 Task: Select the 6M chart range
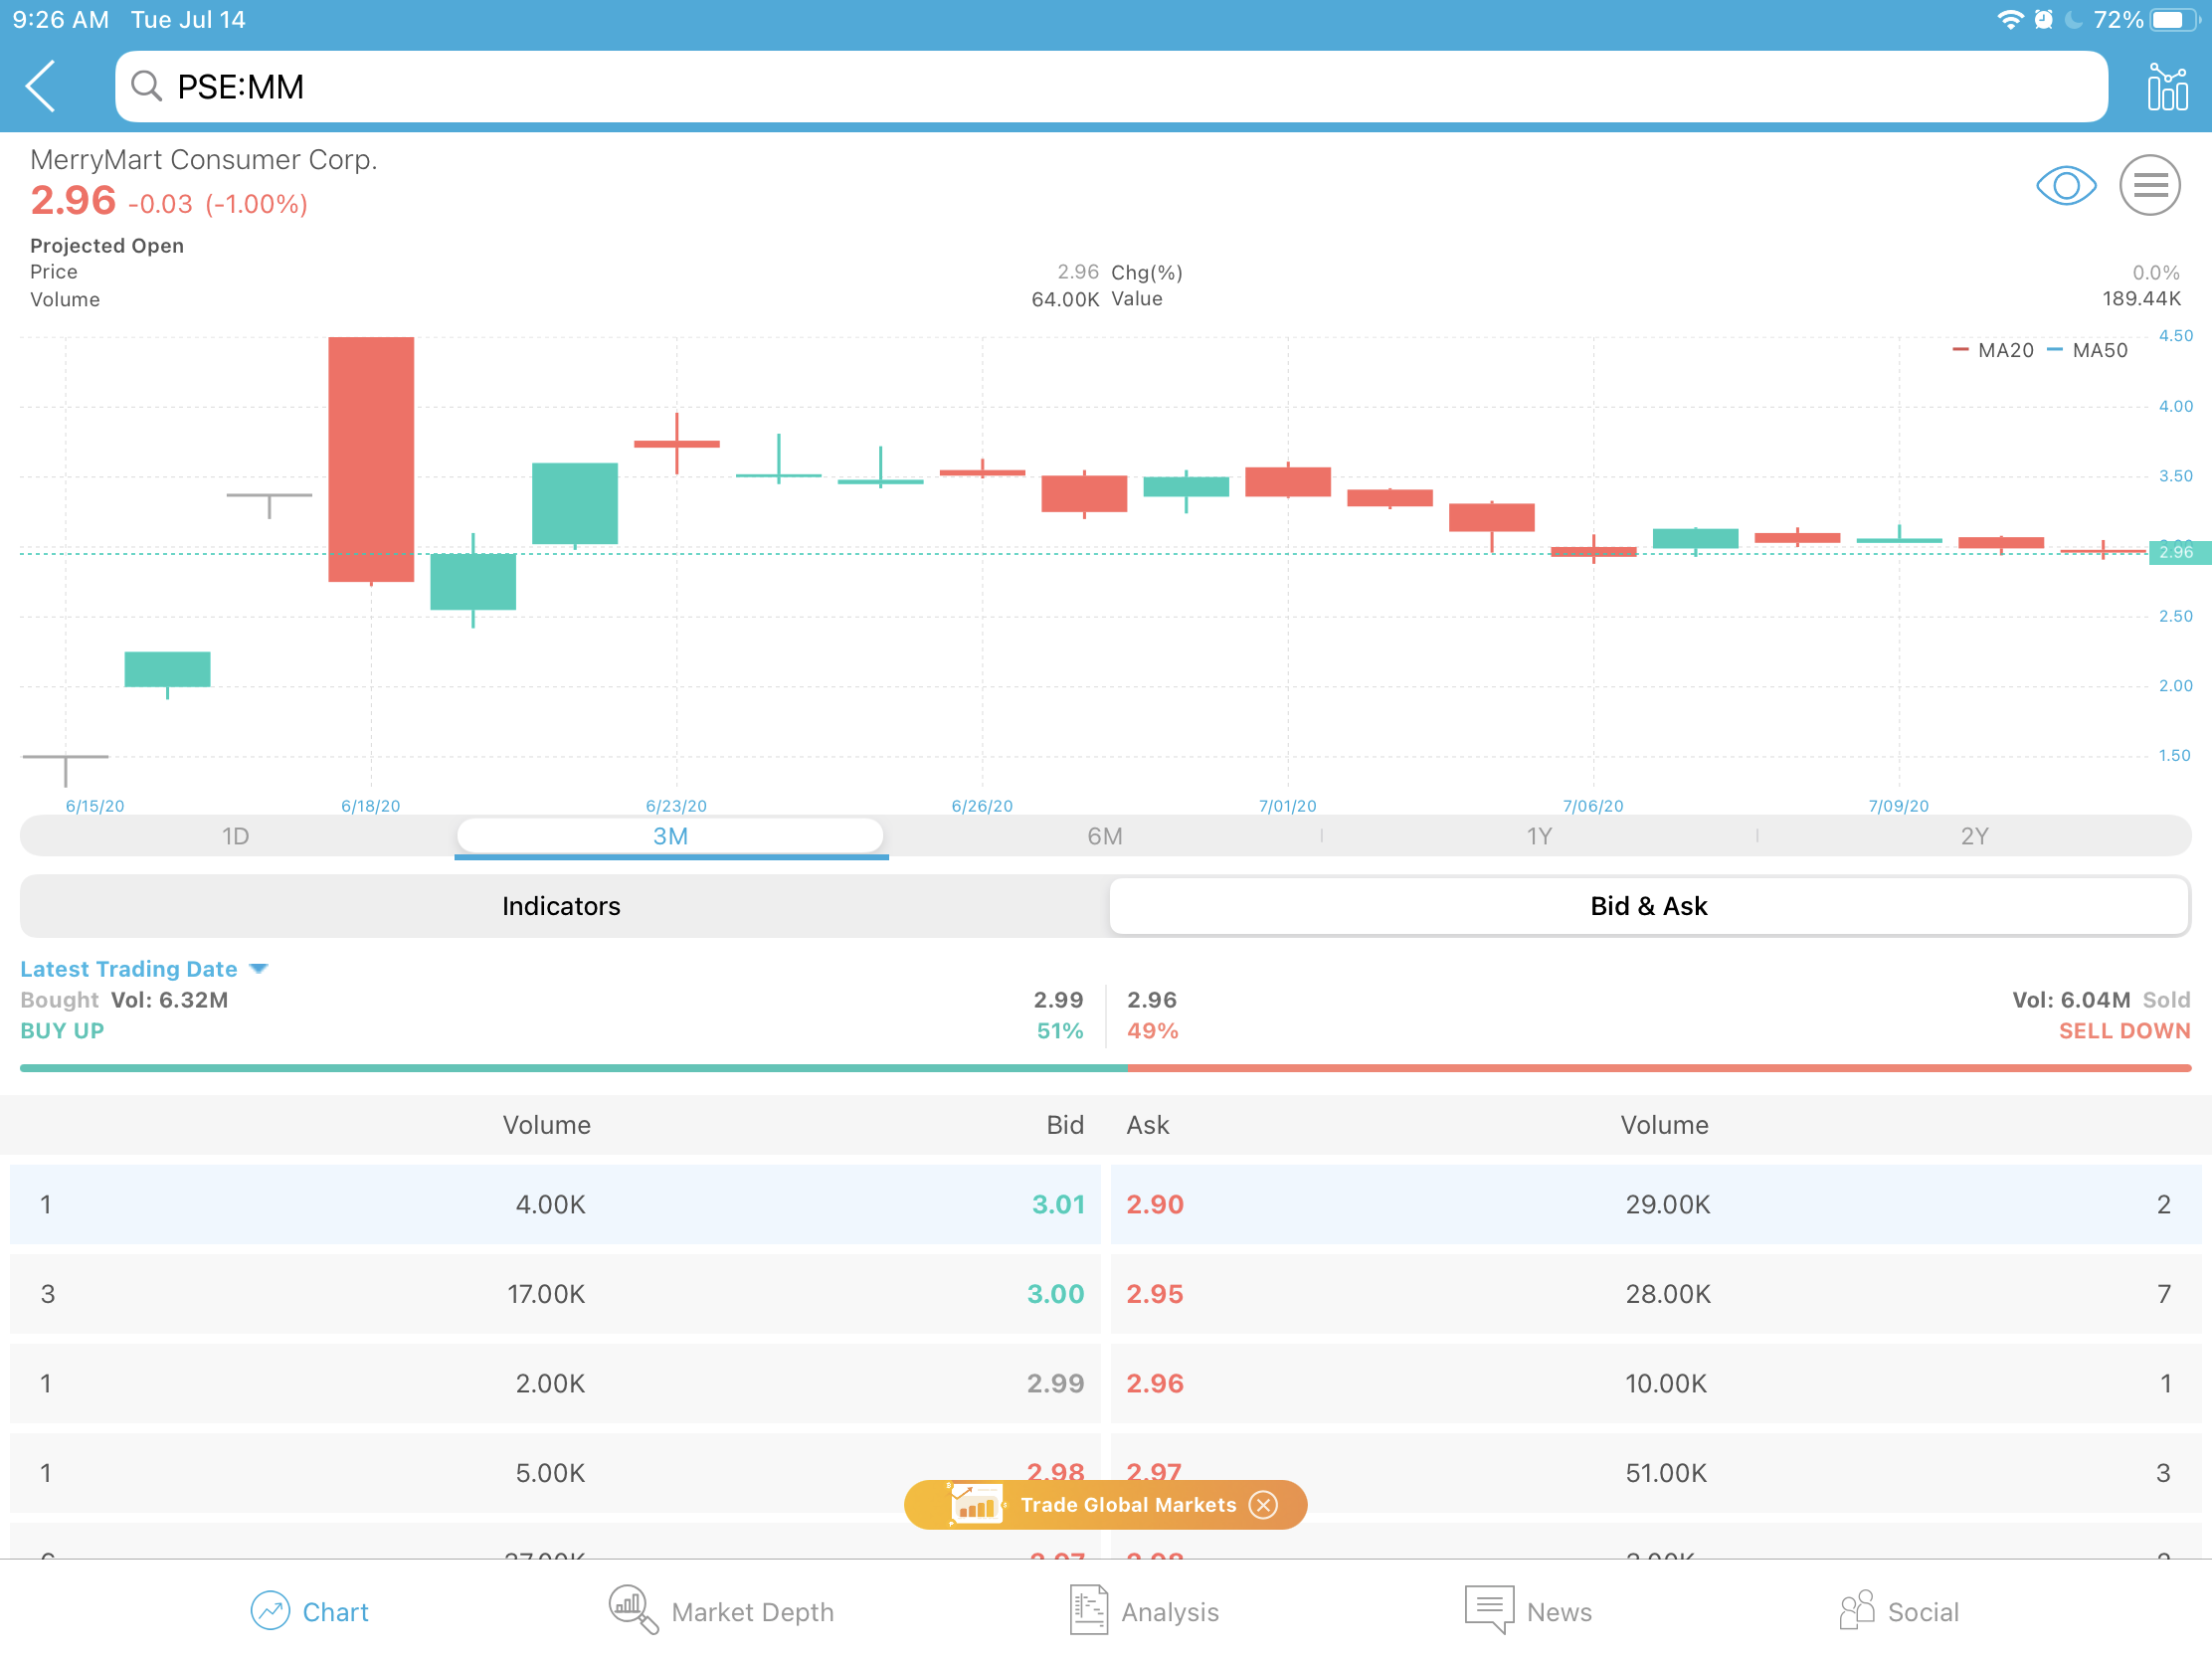coord(1105,837)
